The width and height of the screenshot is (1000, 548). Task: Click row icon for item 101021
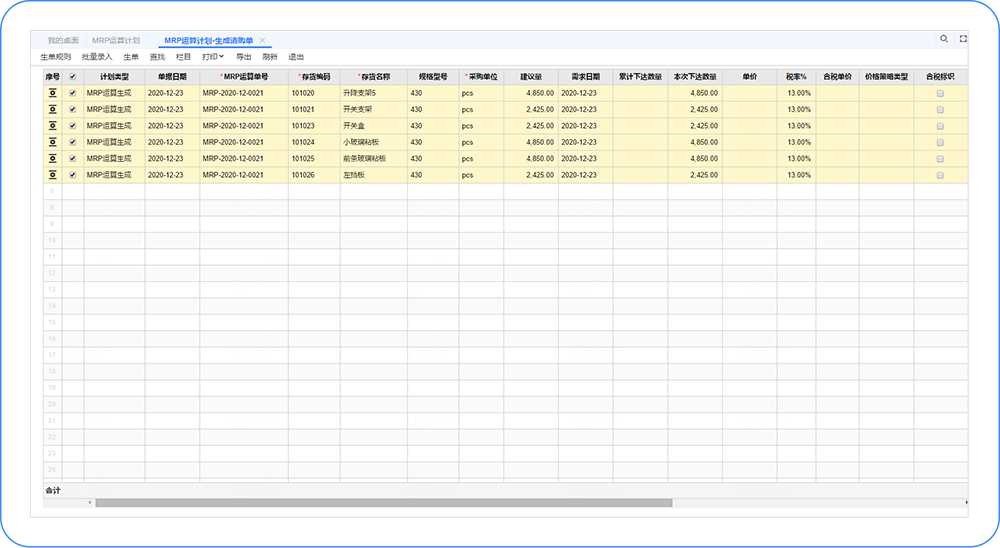(52, 109)
